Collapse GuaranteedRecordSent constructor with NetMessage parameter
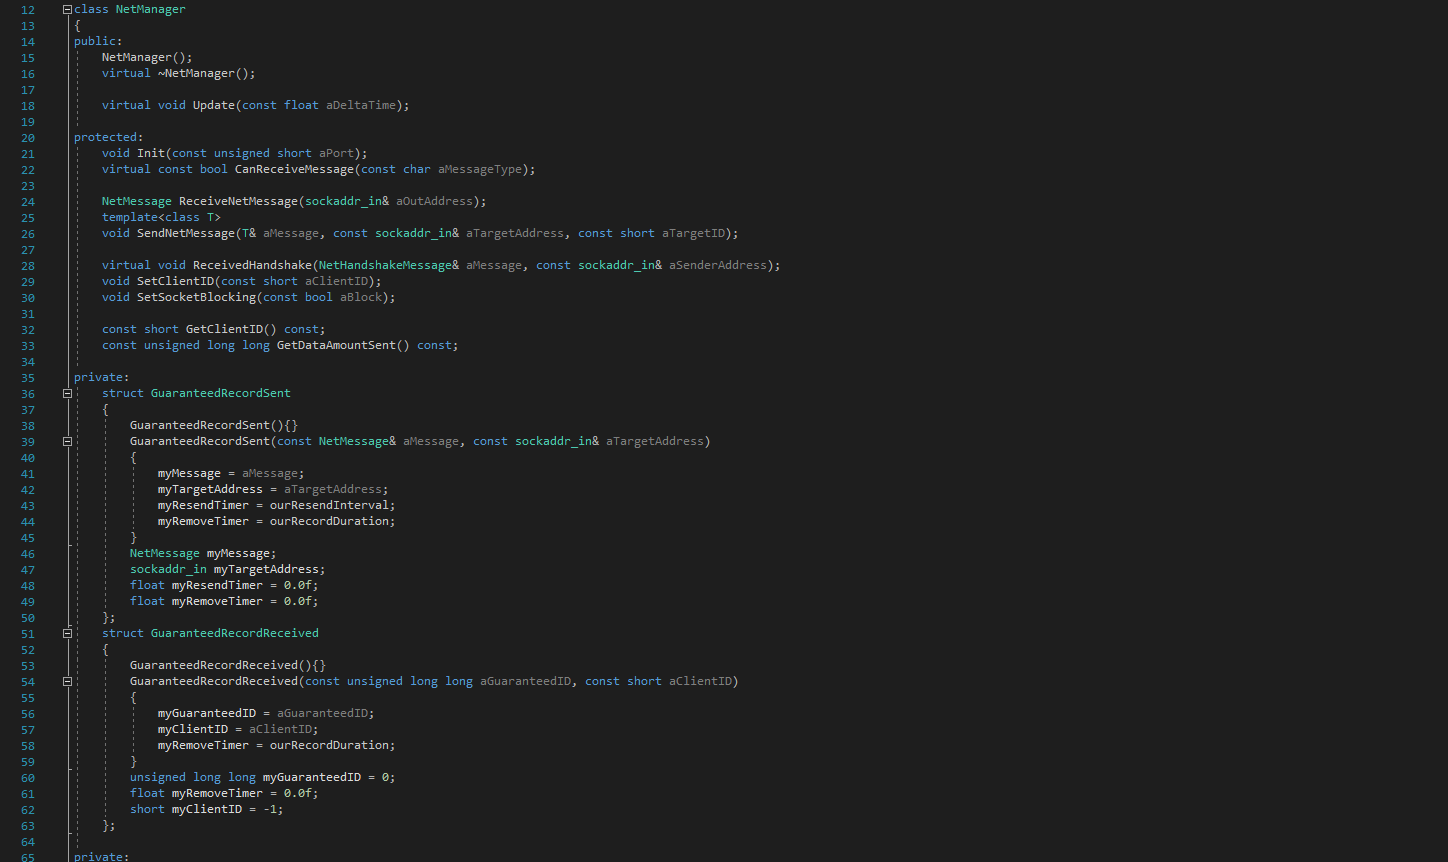1448x862 pixels. 67,441
